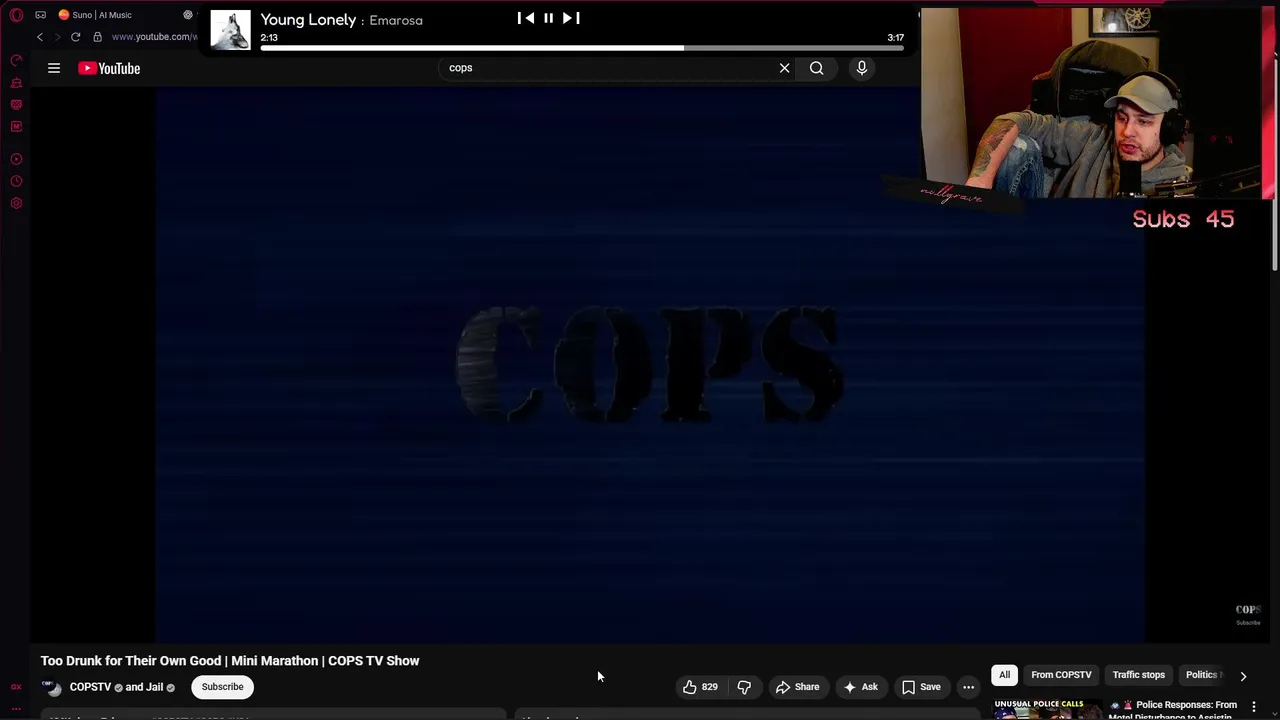Start voice search with the microphone icon
Image resolution: width=1280 pixels, height=720 pixels.
tap(862, 68)
